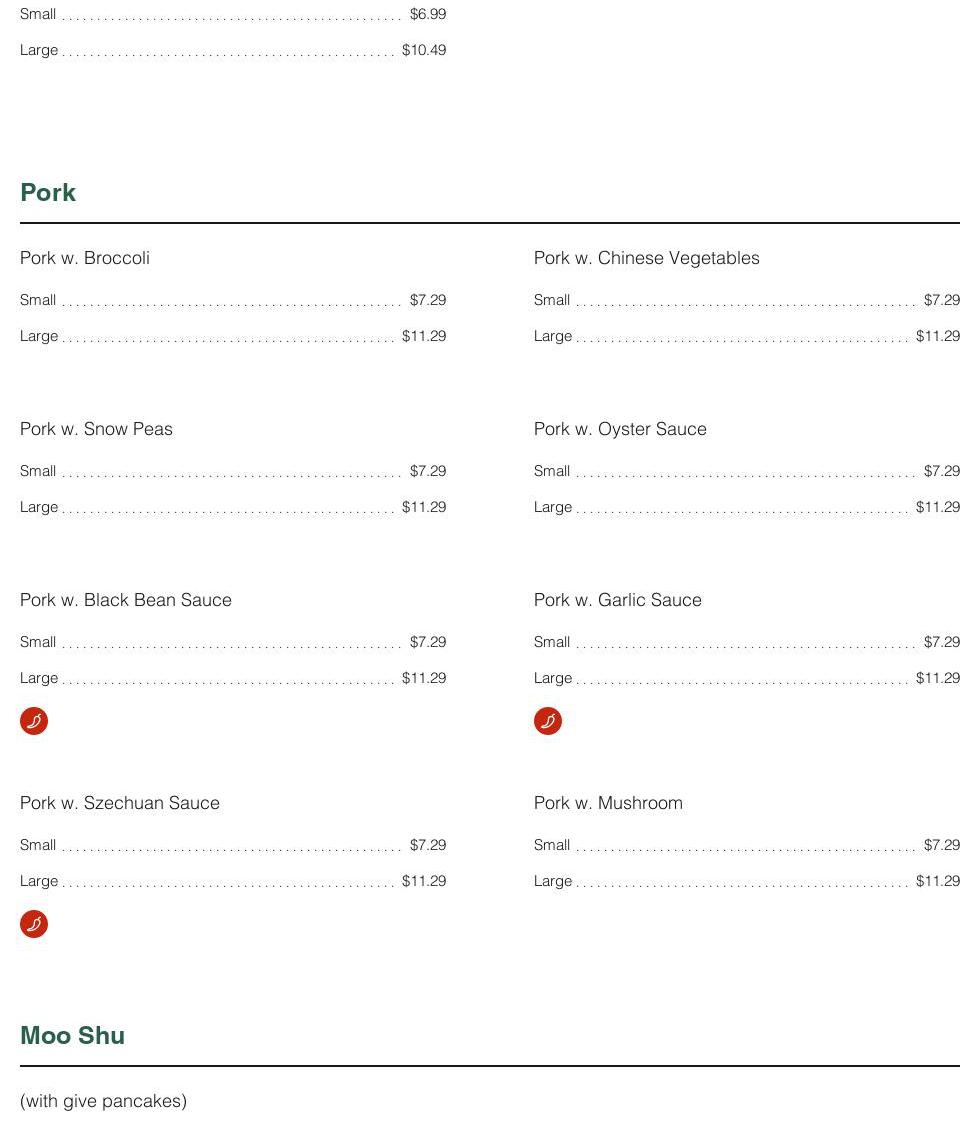Click the "(with give pancakes)" note
This screenshot has height=1121, width=965.
103,1101
